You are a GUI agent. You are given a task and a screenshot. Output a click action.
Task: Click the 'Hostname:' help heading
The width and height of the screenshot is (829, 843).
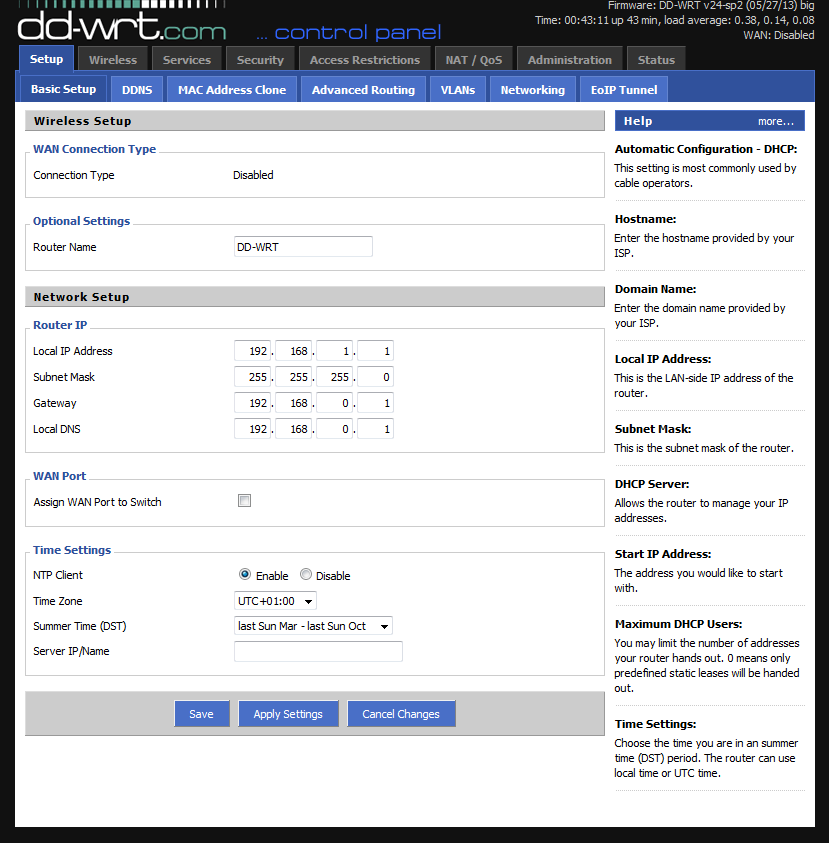click(x=645, y=219)
